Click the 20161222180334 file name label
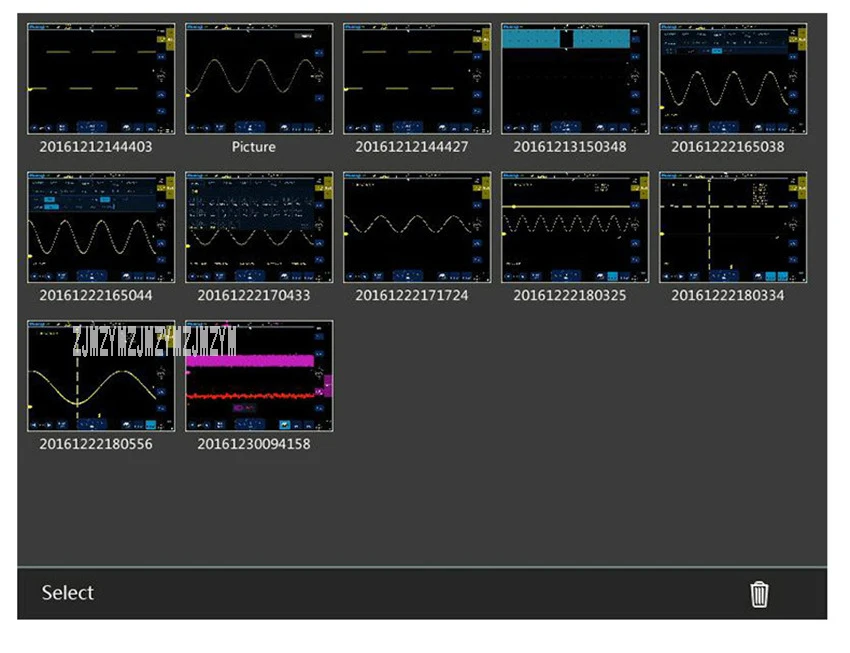Image resolution: width=850 pixels, height=653 pixels. 727,295
